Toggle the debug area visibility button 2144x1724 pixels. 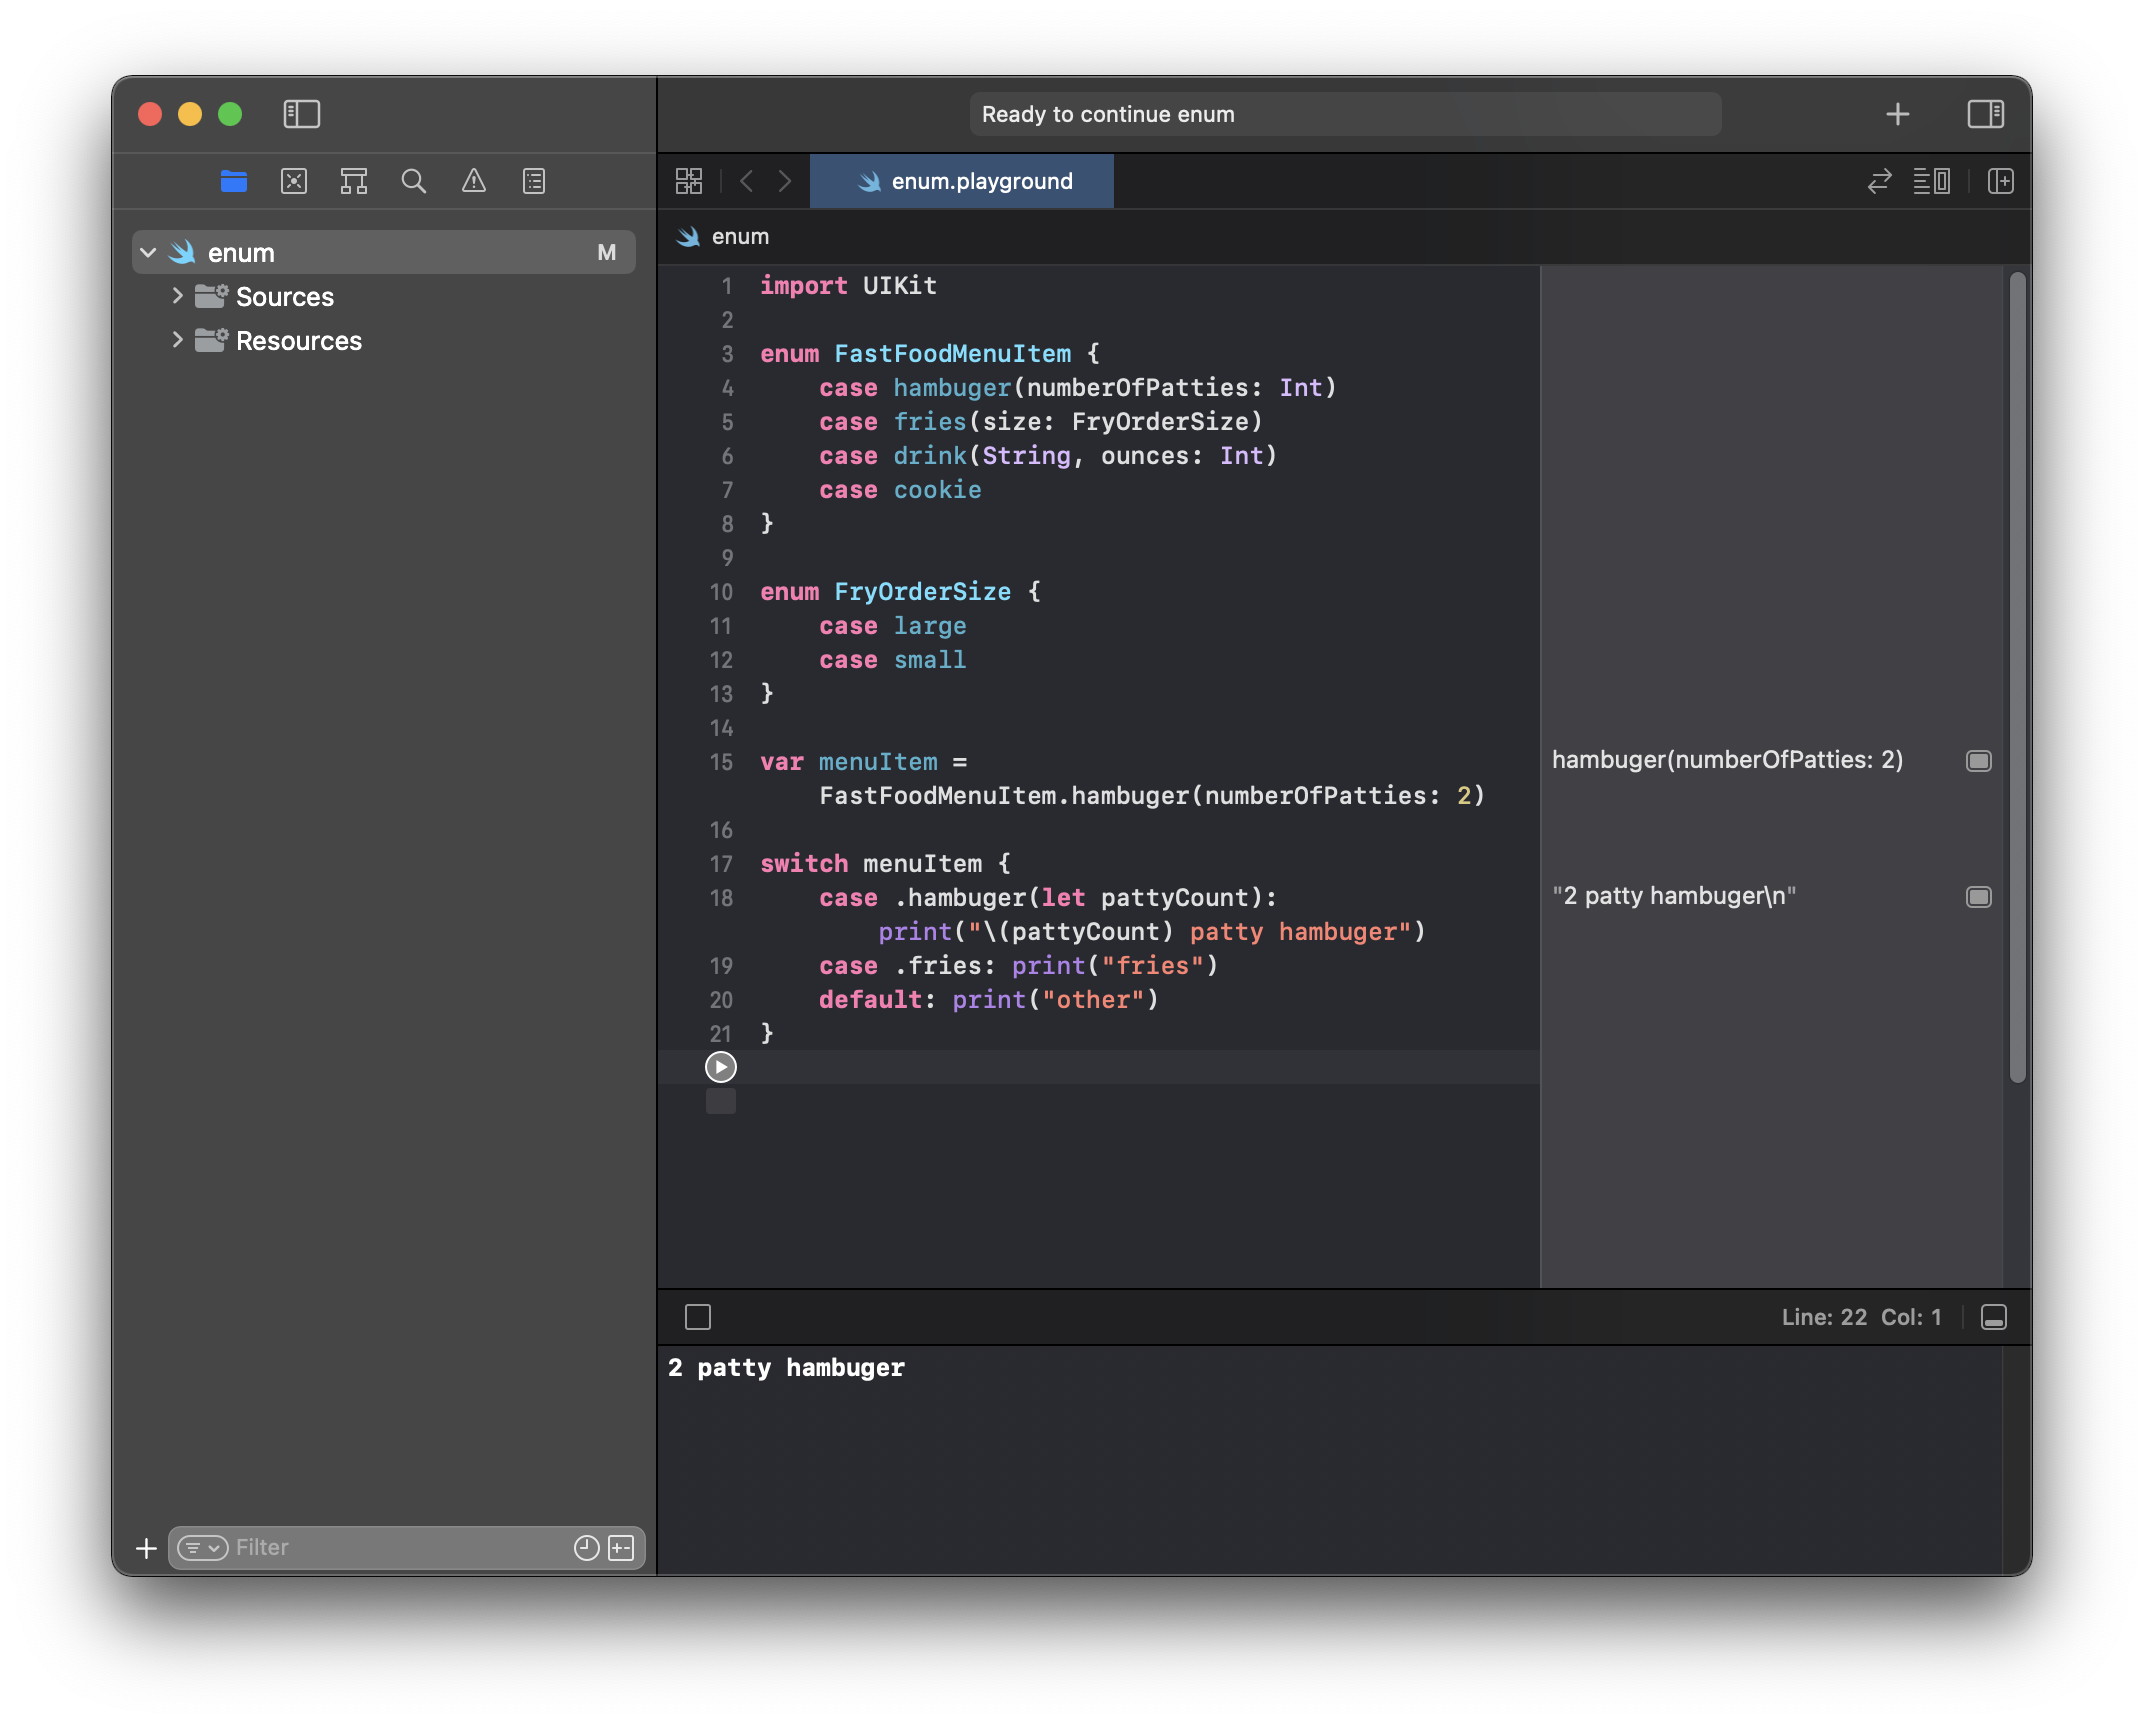(x=1994, y=1317)
